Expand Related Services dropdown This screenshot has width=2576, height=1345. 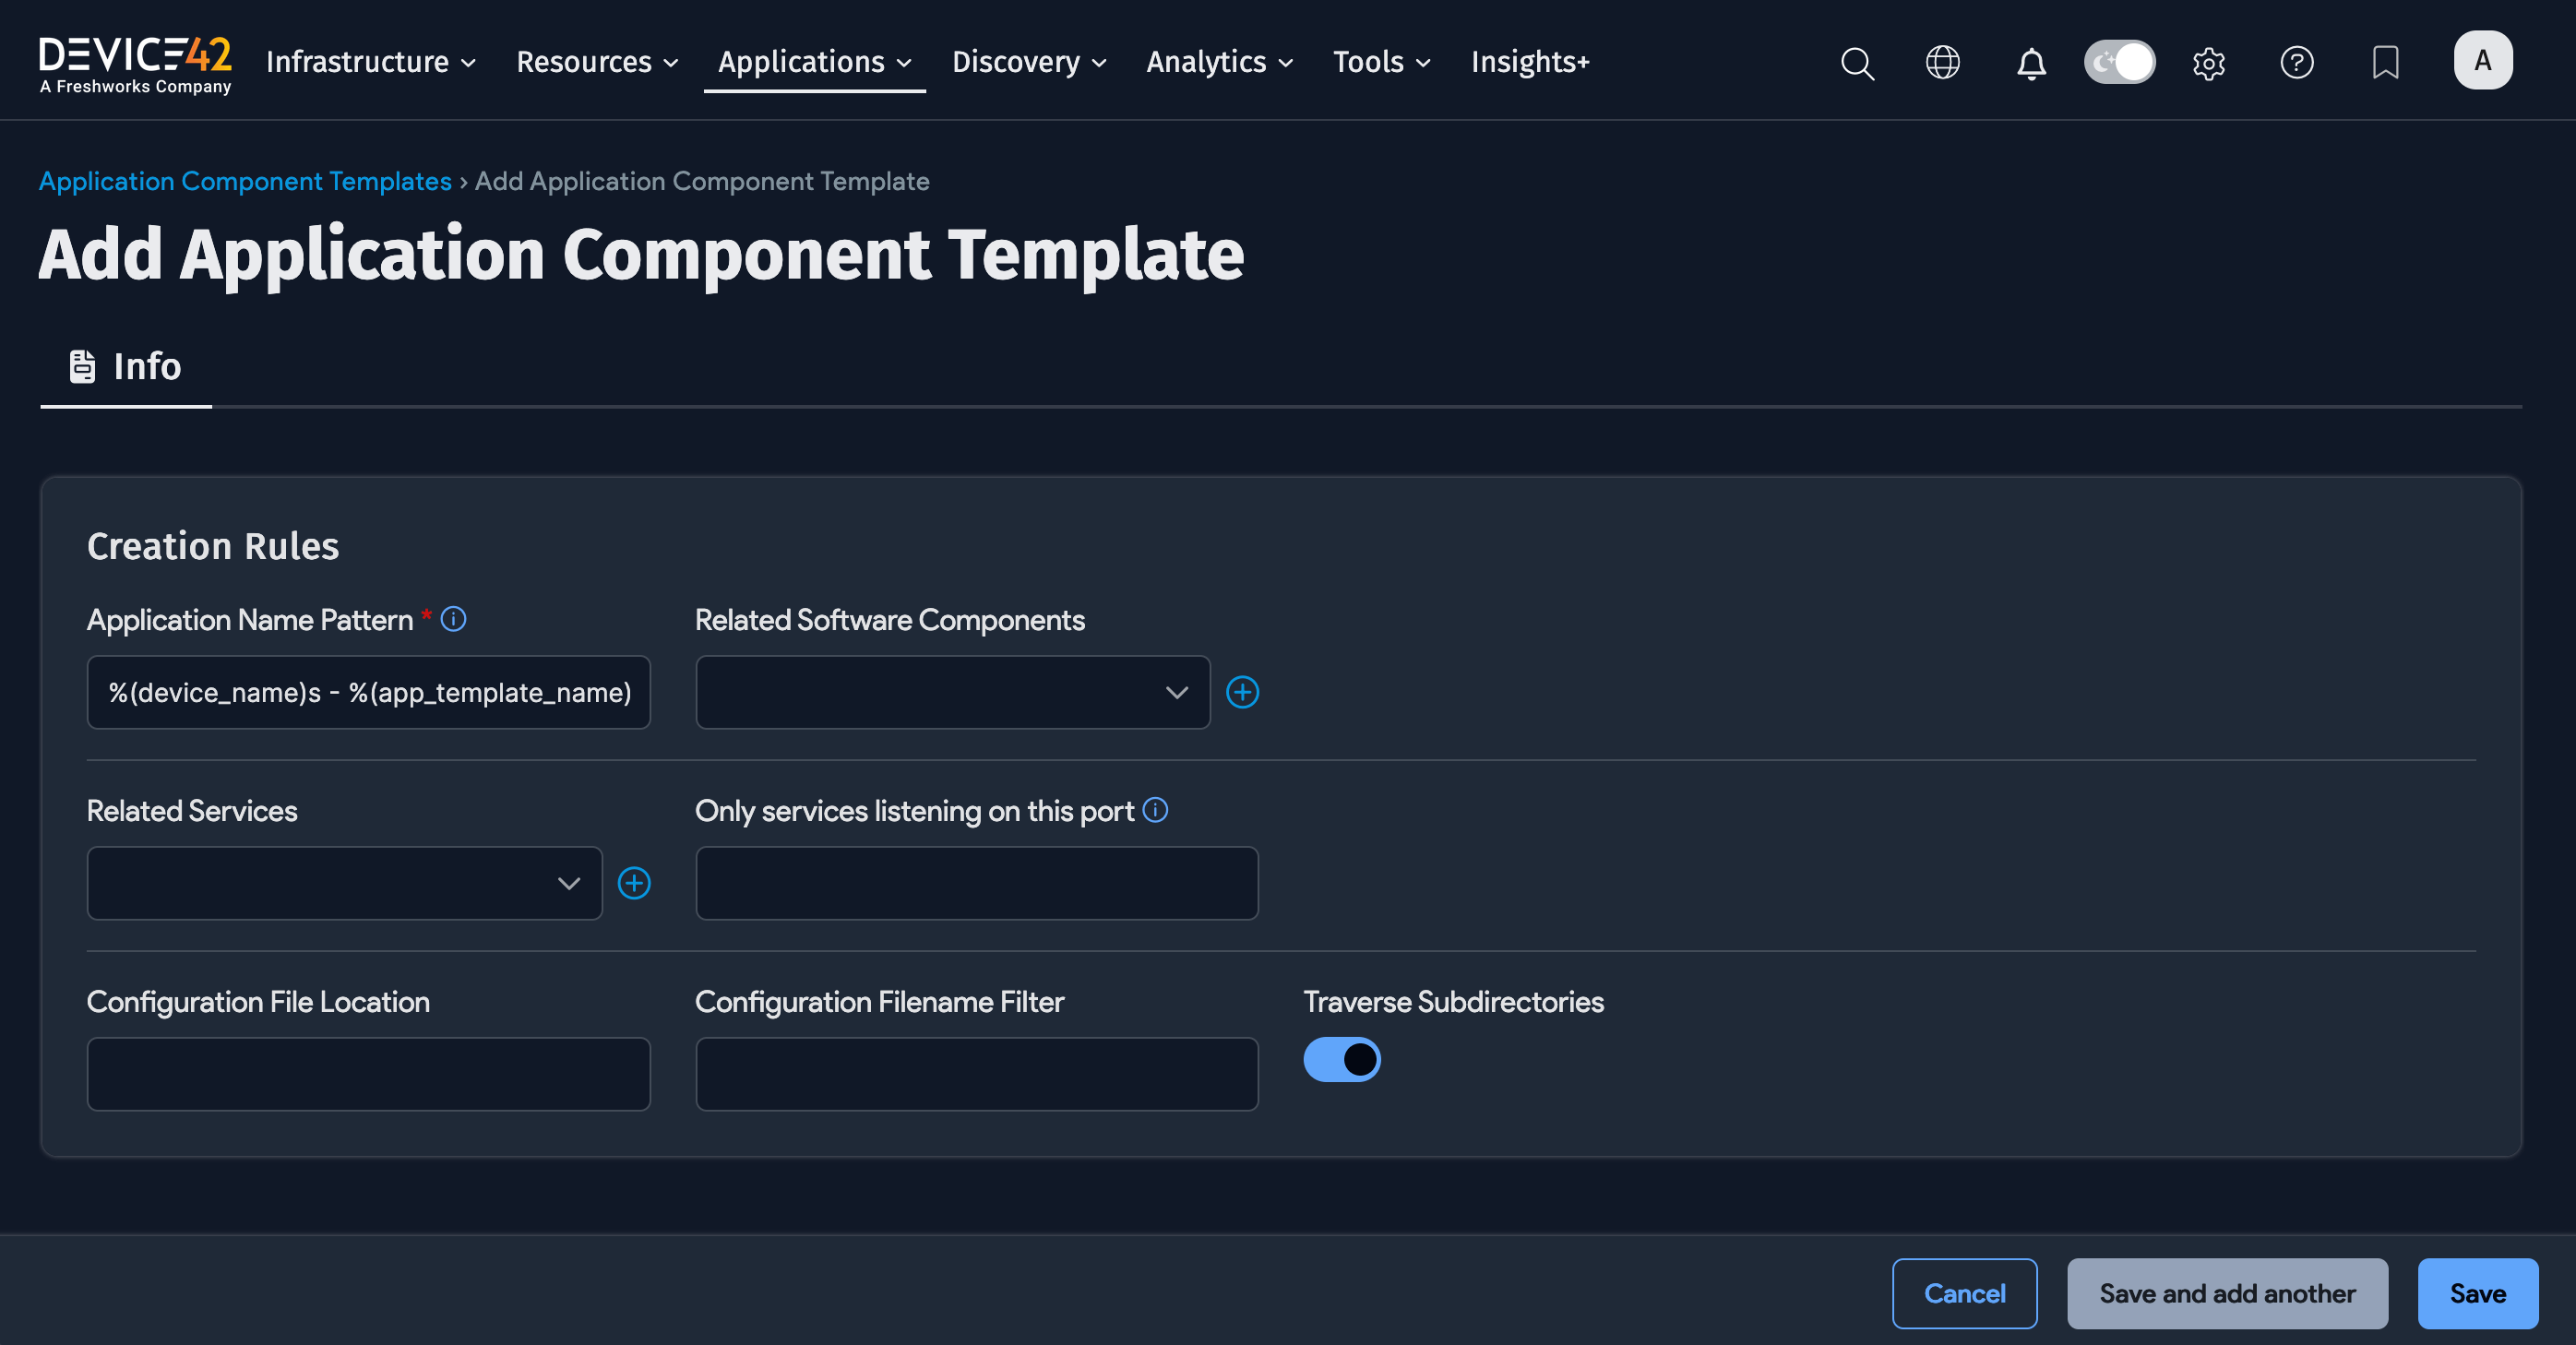click(344, 883)
